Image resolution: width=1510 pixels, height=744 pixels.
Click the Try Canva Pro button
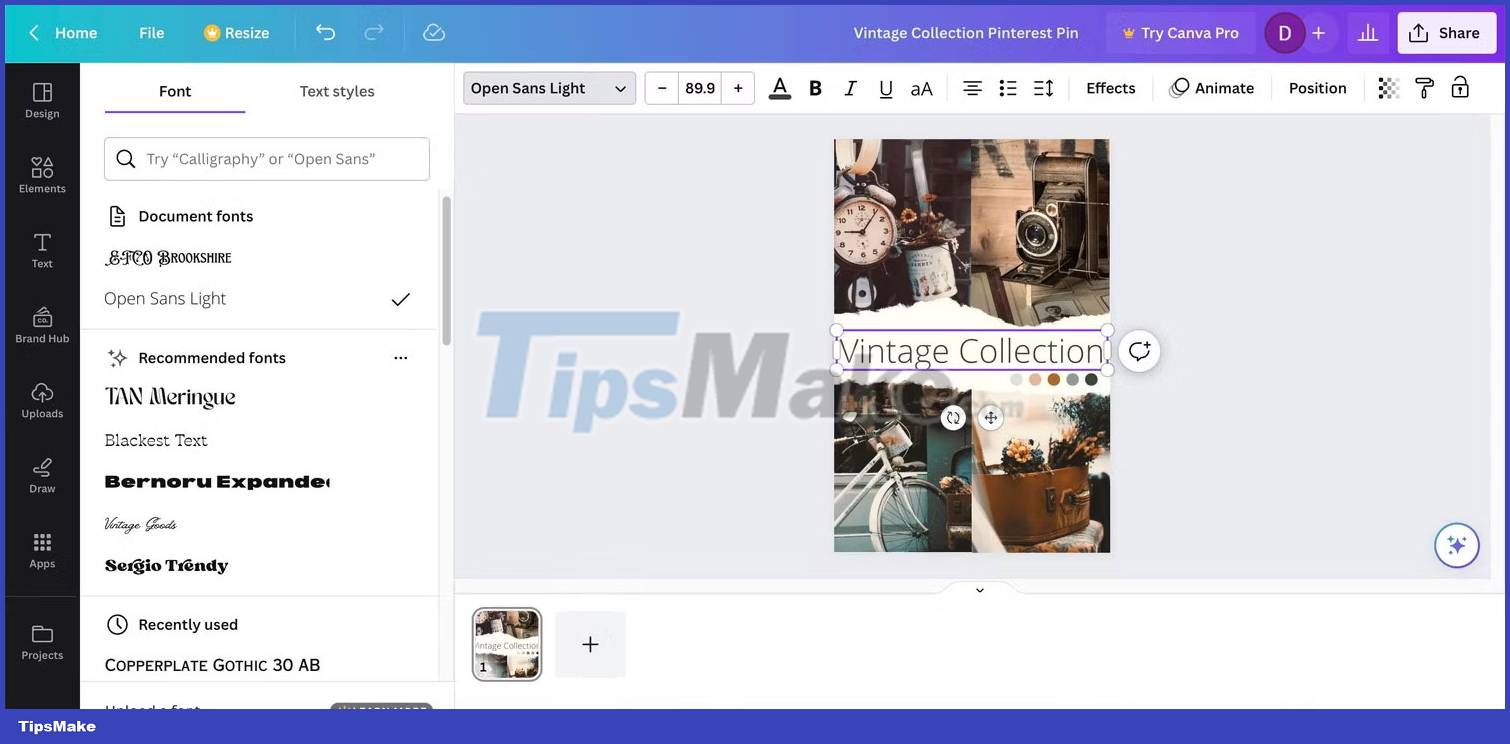(x=1180, y=31)
